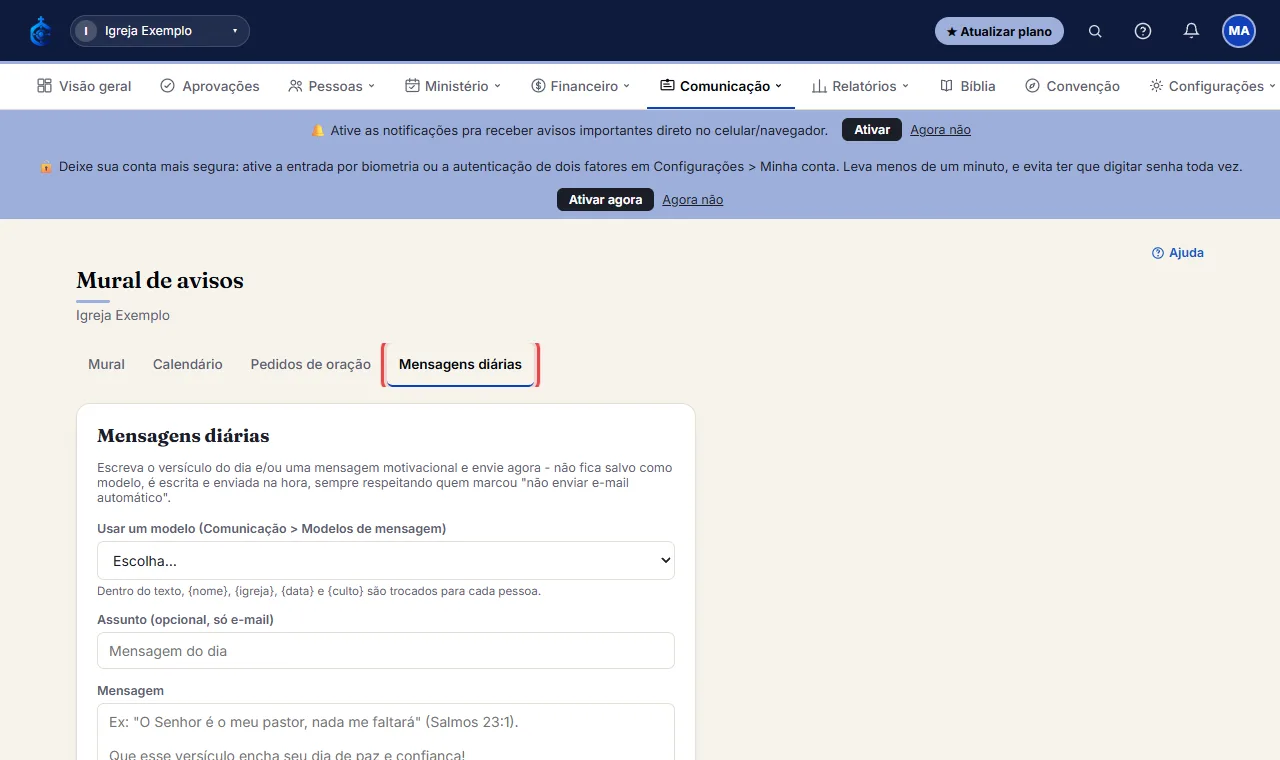This screenshot has height=760, width=1280.
Task: Click the Mensagens diárias card heading
Action: [183, 436]
